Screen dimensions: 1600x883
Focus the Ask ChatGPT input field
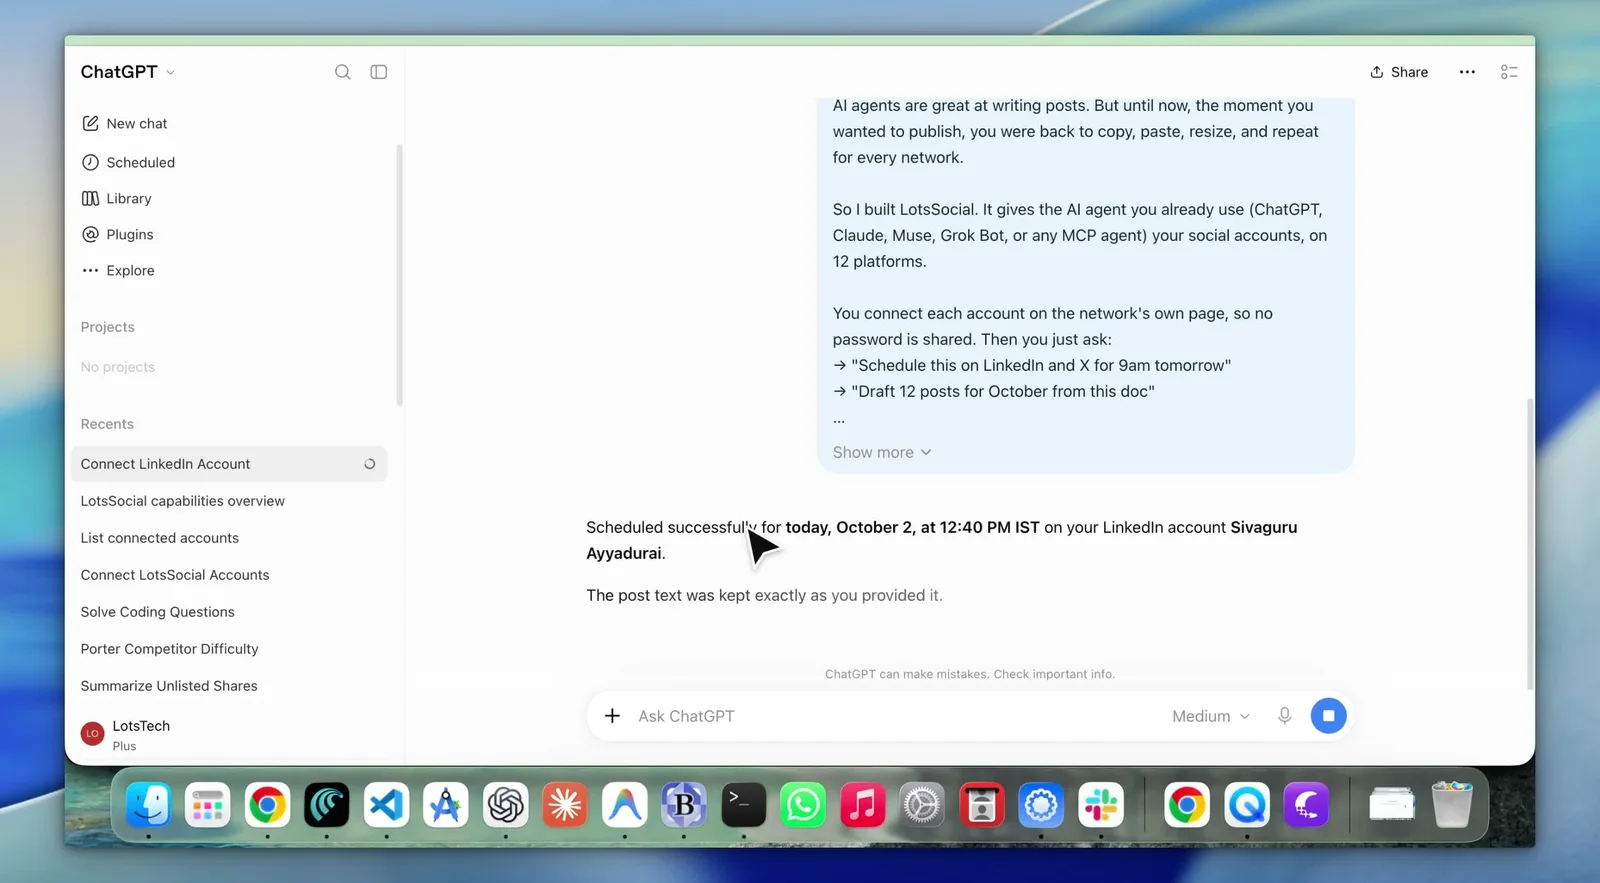895,716
